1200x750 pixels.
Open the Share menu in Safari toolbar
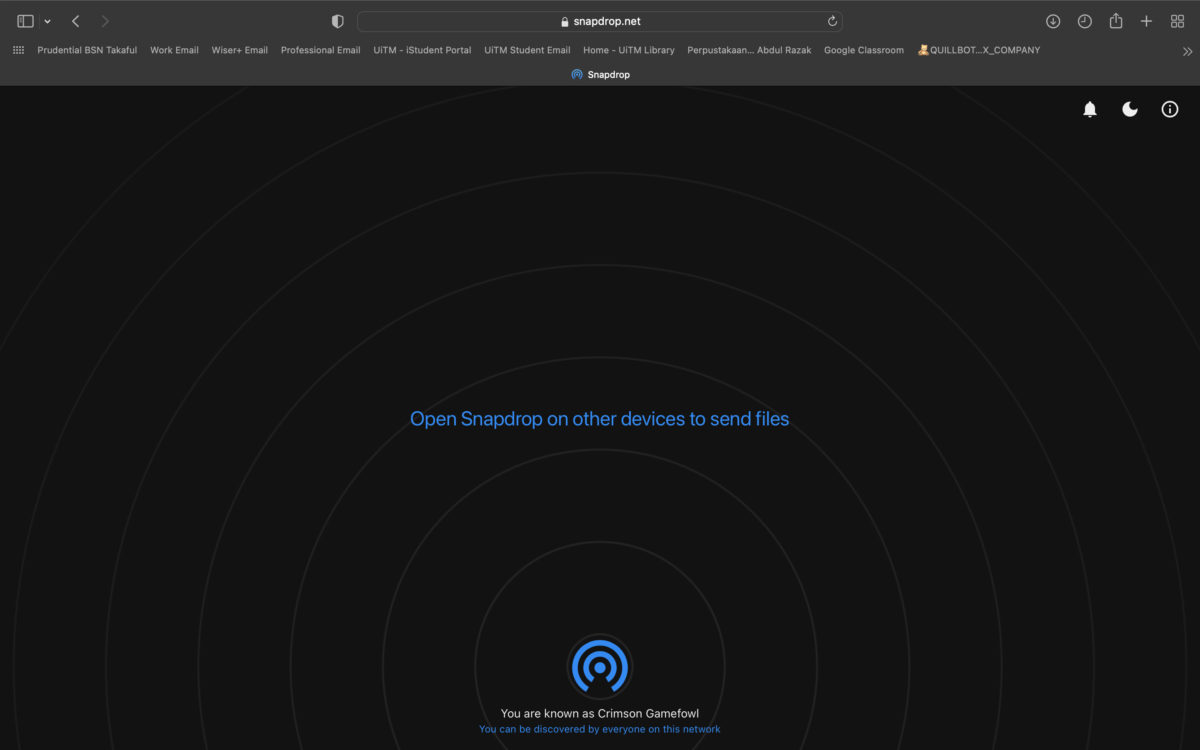1116,21
